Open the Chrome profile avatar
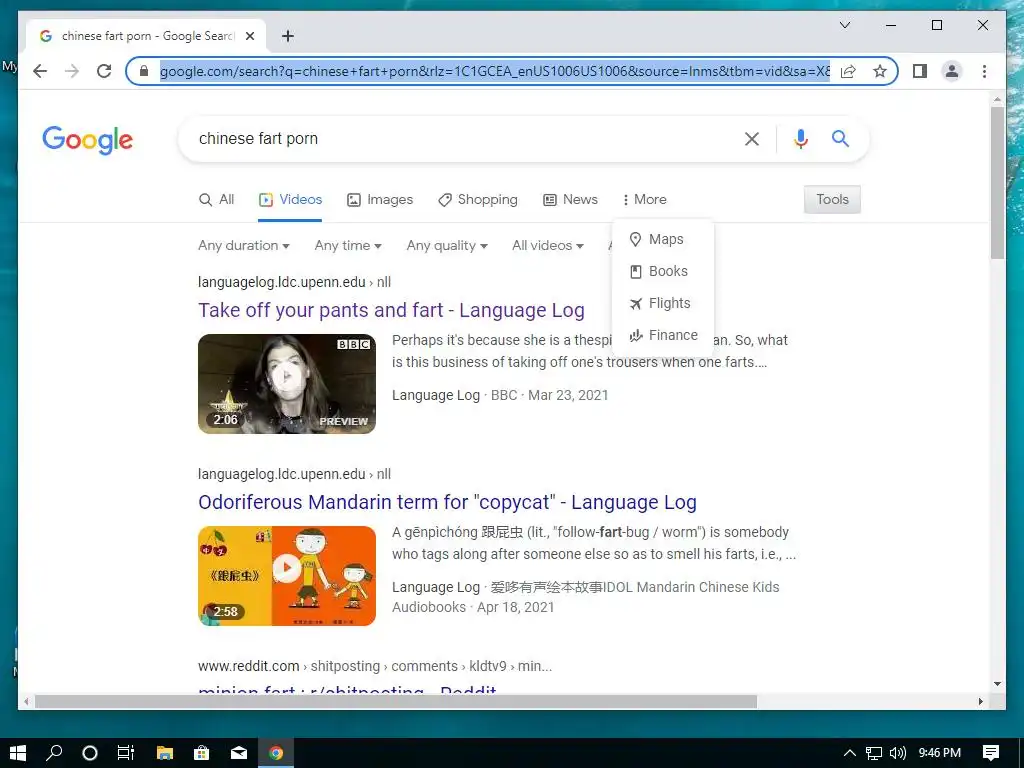Image resolution: width=1024 pixels, height=768 pixels. 952,71
